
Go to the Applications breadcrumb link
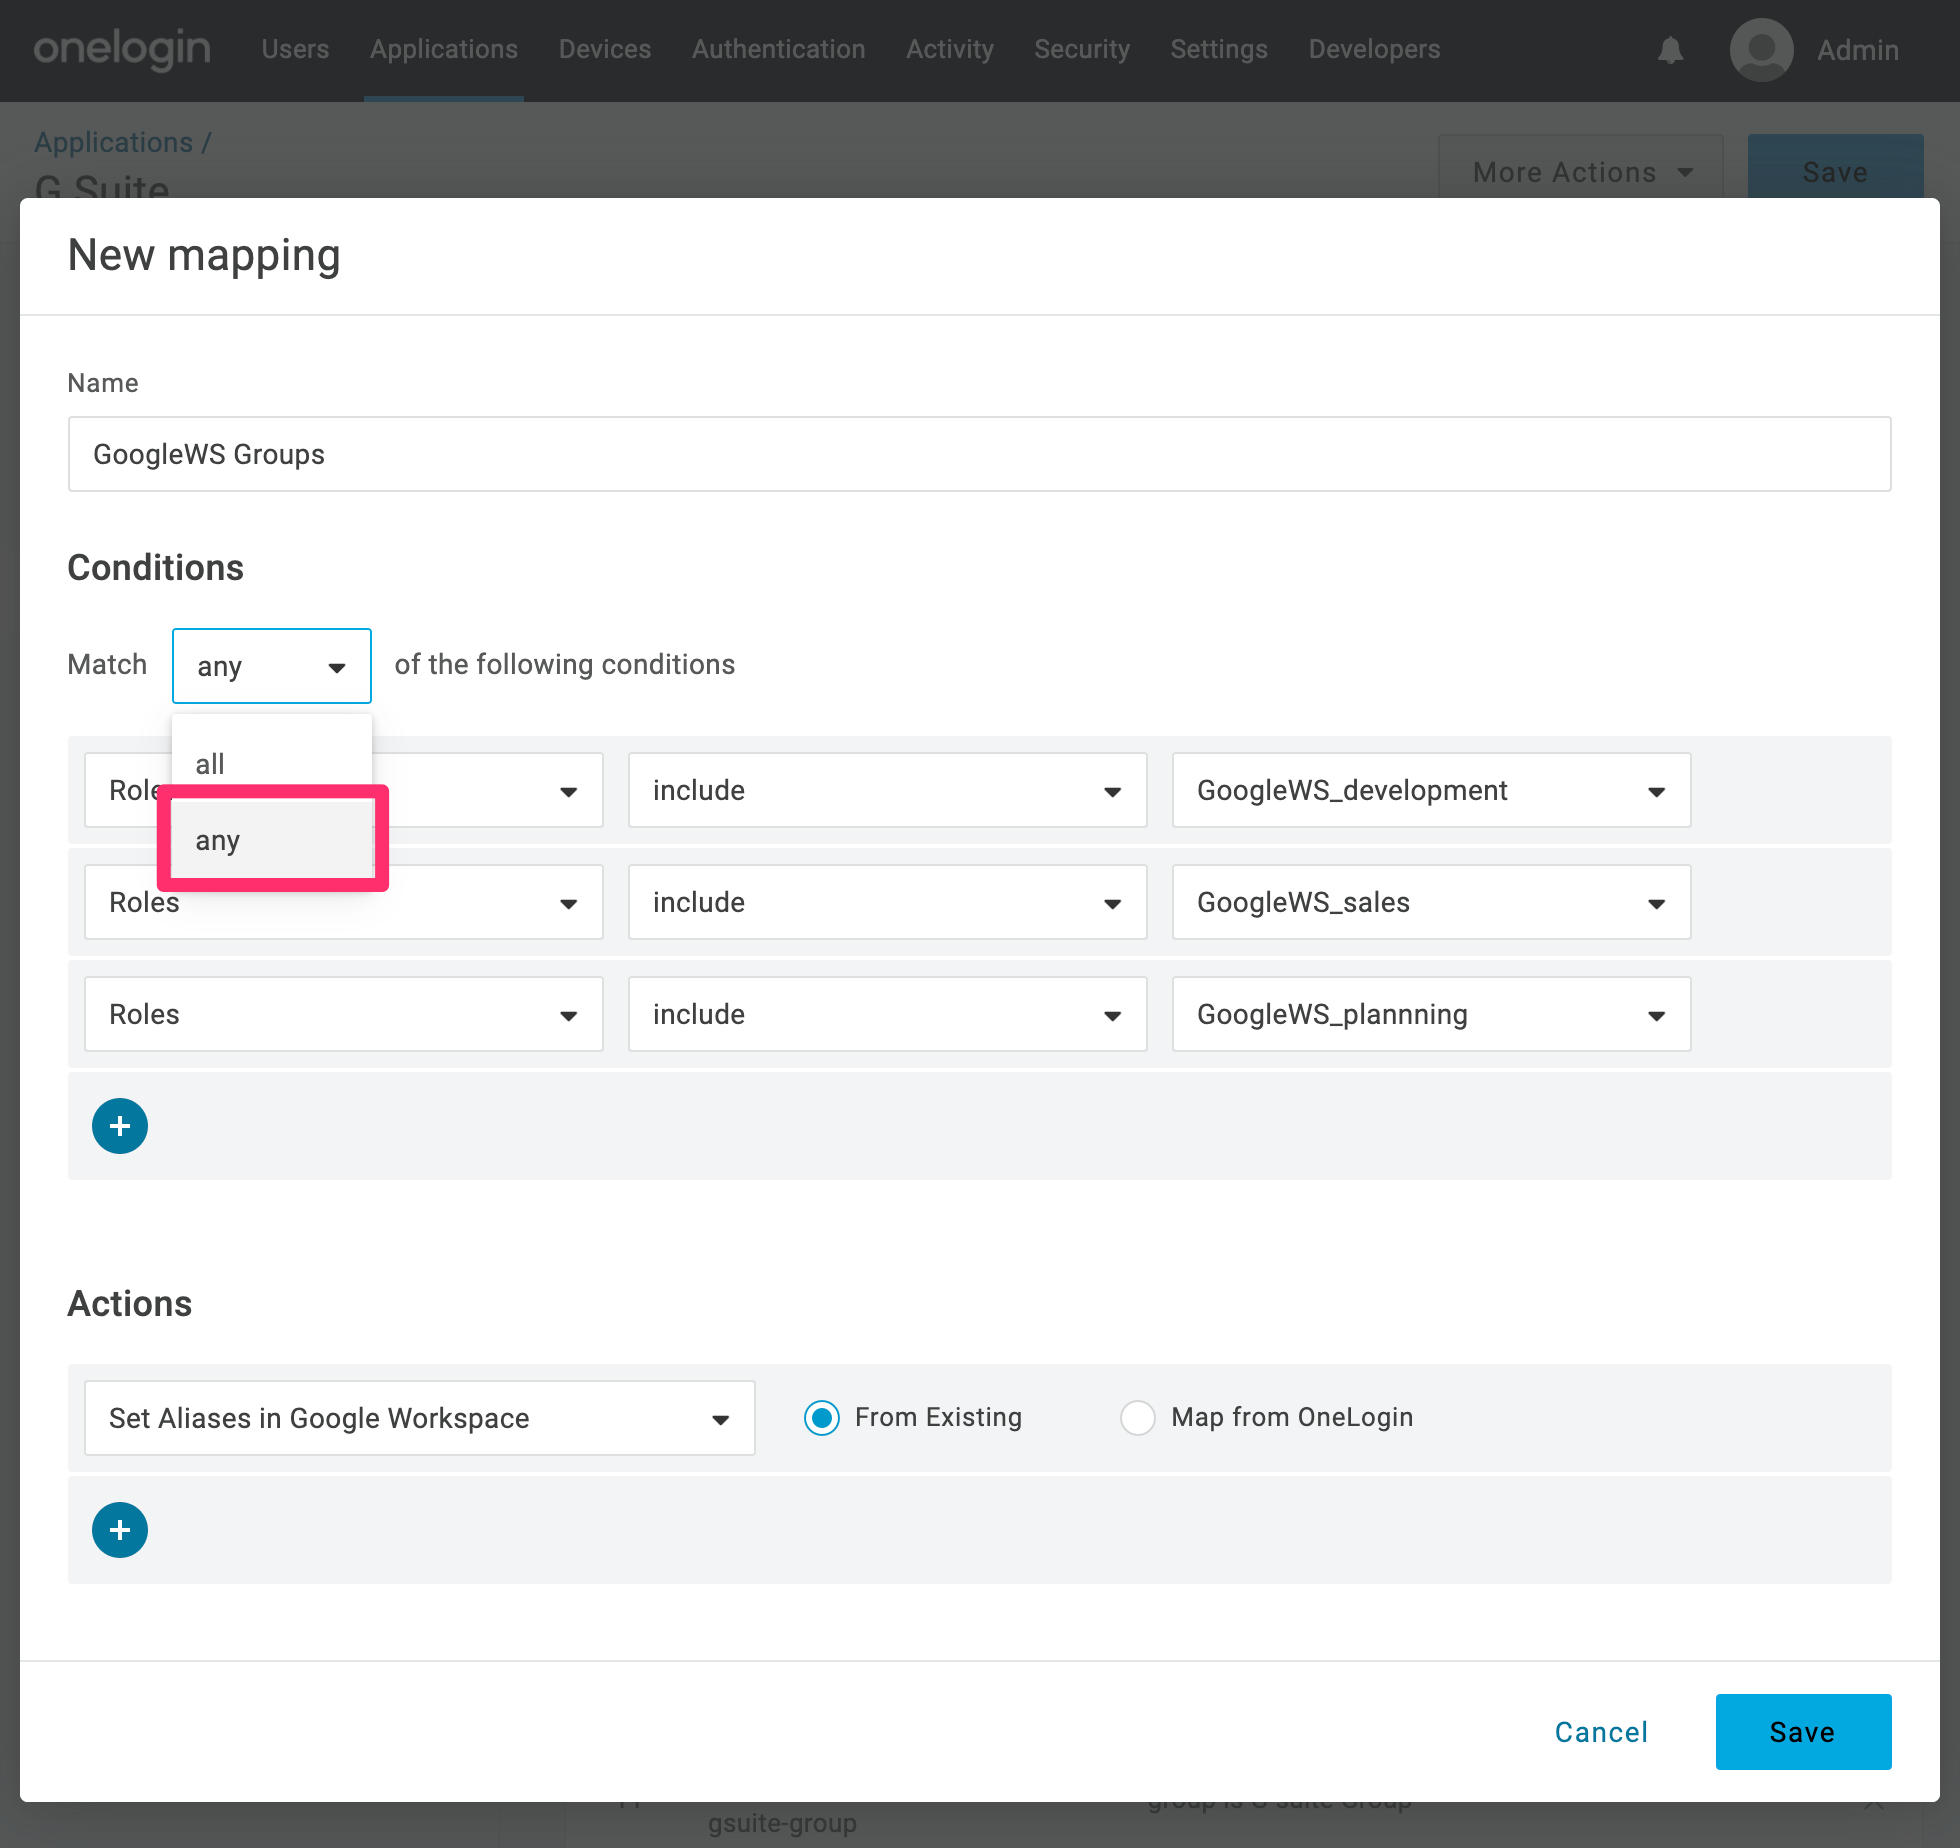point(113,142)
